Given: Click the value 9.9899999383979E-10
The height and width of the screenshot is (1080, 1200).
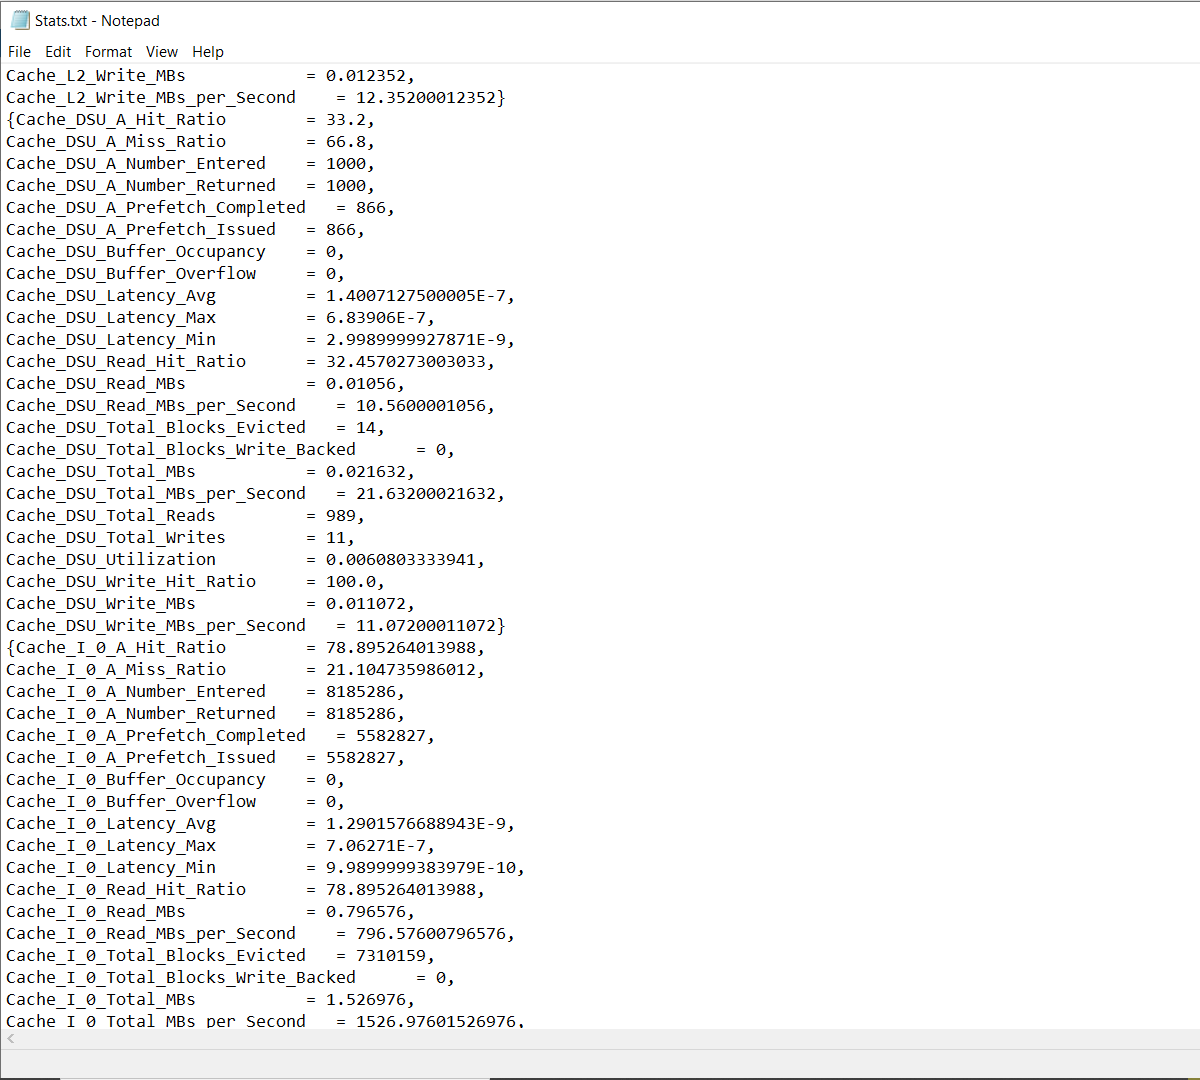Looking at the screenshot, I should point(421,868).
